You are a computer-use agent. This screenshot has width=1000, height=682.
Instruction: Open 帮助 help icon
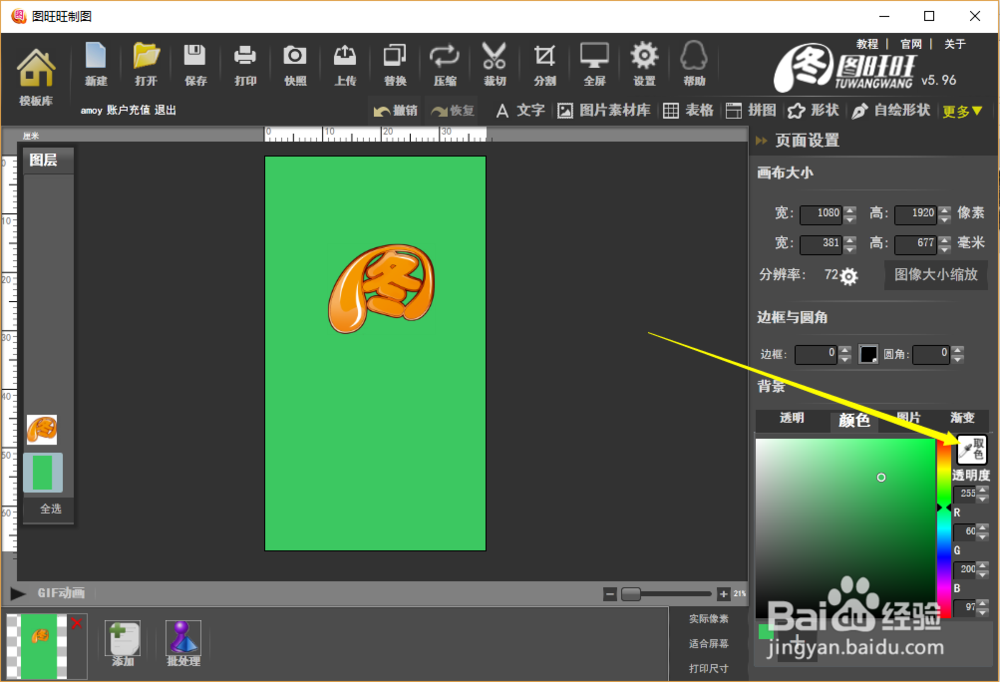694,64
